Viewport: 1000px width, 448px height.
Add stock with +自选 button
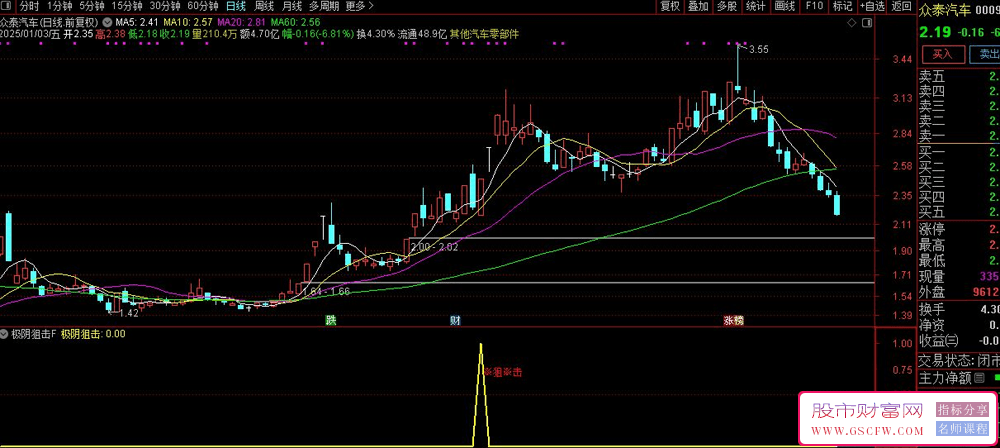click(x=872, y=6)
